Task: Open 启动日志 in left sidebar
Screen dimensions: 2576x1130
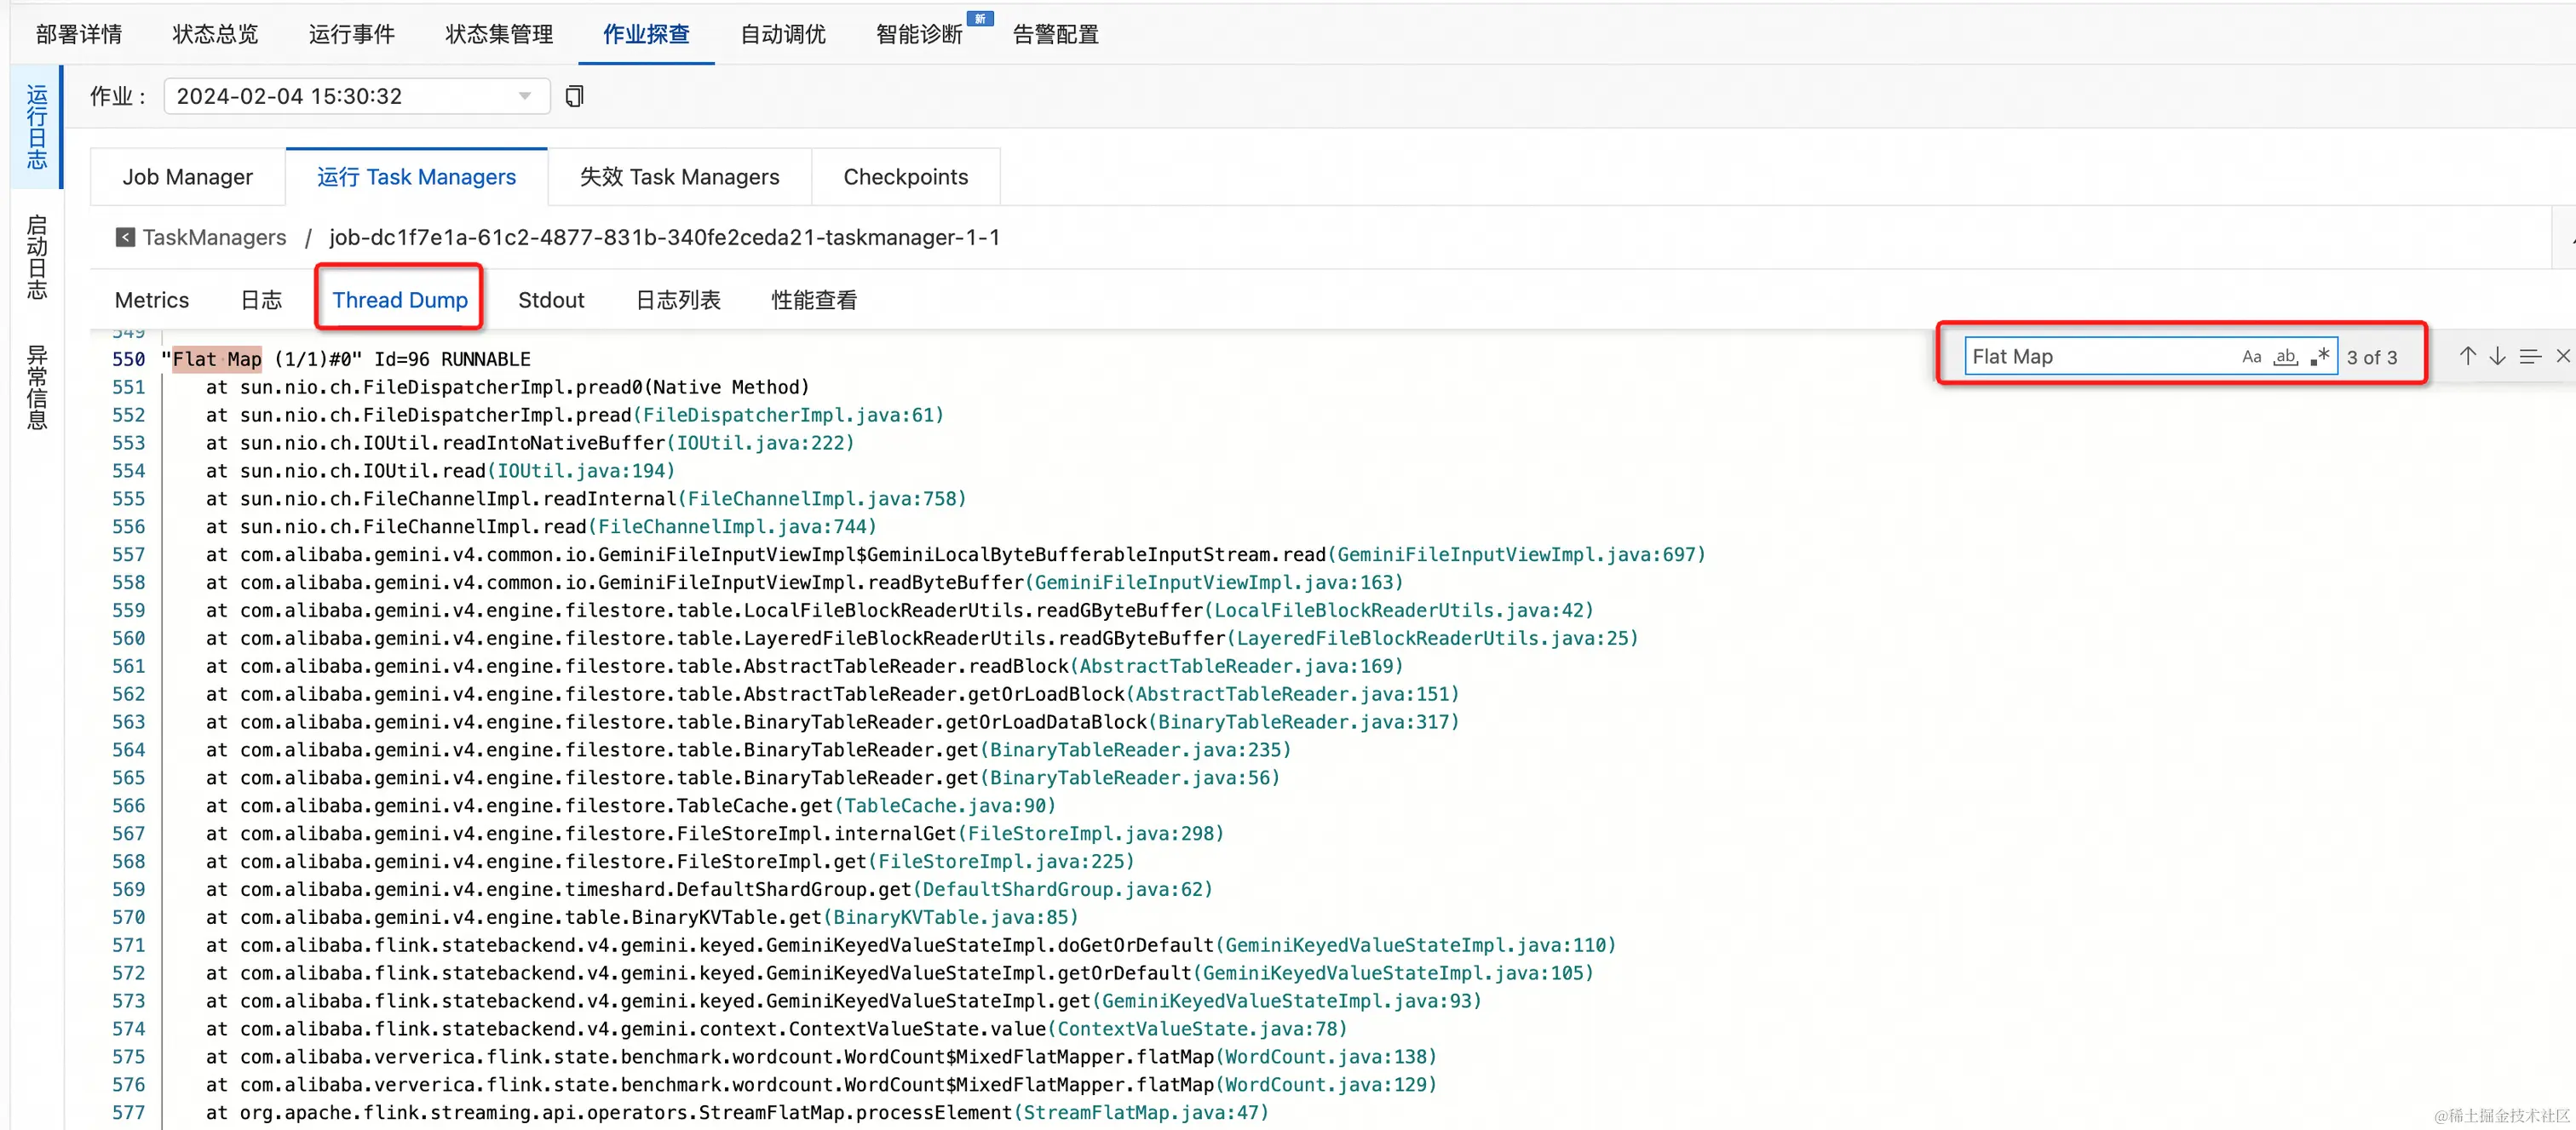Action: point(37,257)
